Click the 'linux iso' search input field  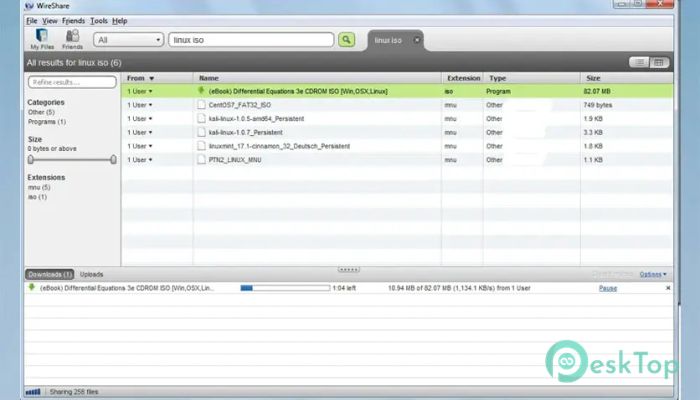tap(251, 40)
